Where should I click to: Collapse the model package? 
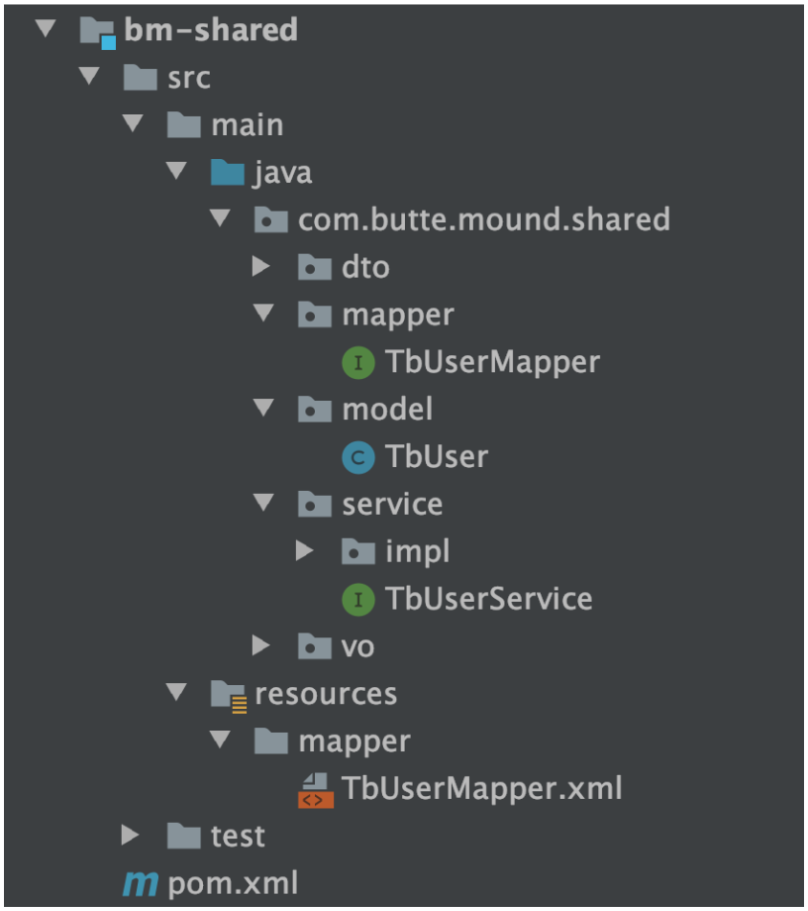tap(263, 409)
